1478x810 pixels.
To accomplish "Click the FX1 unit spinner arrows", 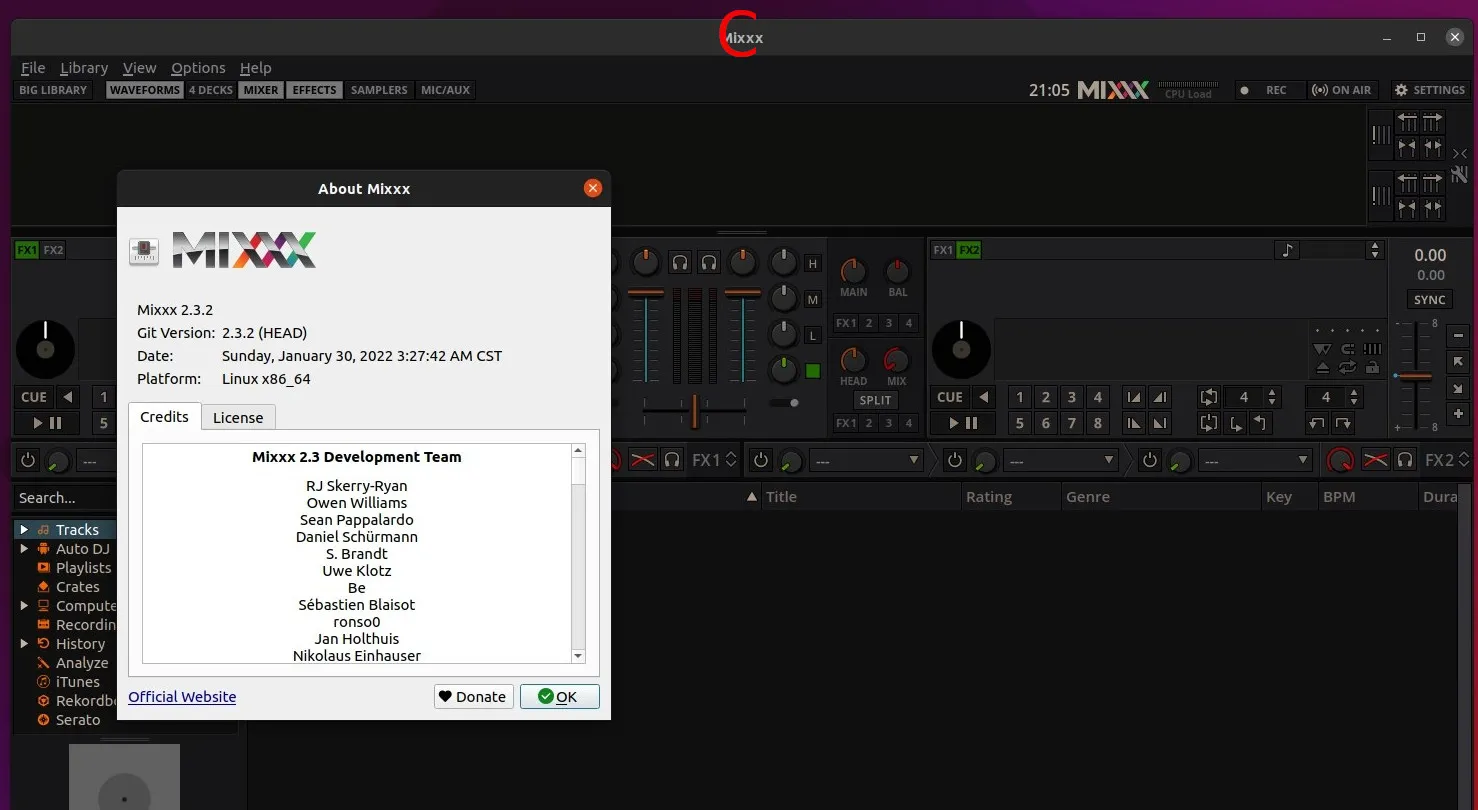I will [731, 460].
